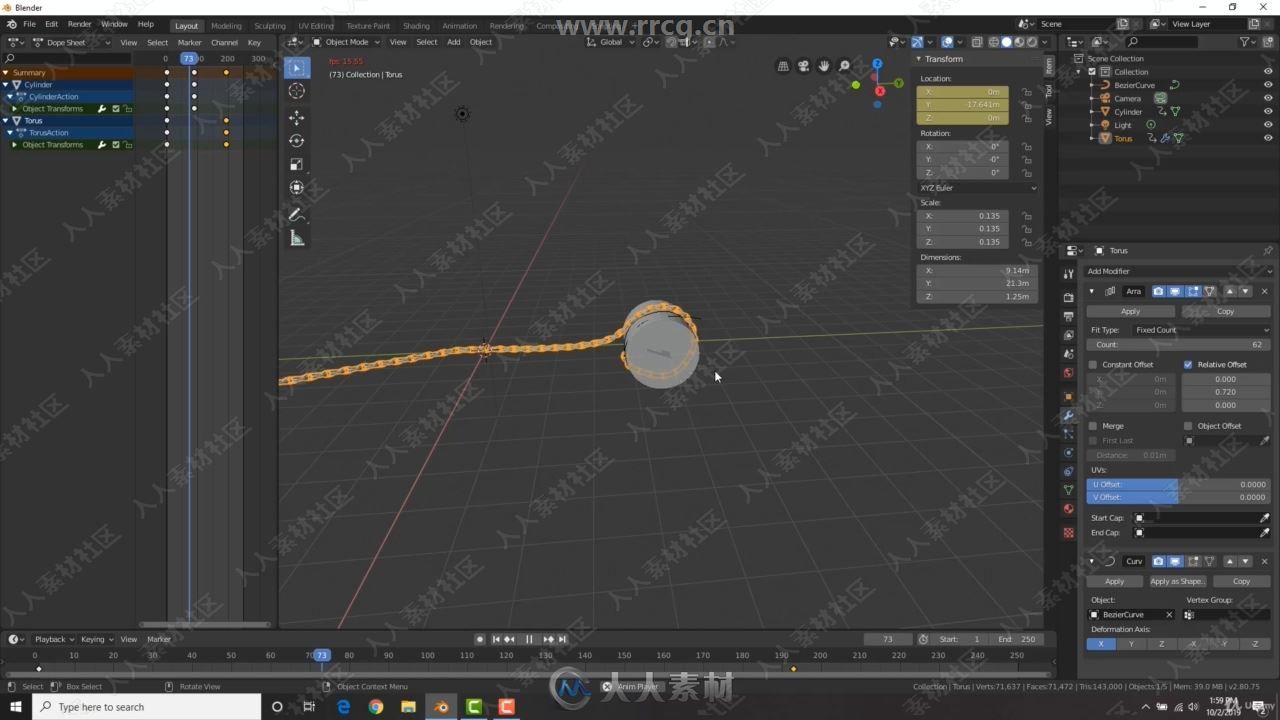Open Blender from the Windows taskbar
Viewport: 1280px width, 720px height.
click(x=441, y=707)
